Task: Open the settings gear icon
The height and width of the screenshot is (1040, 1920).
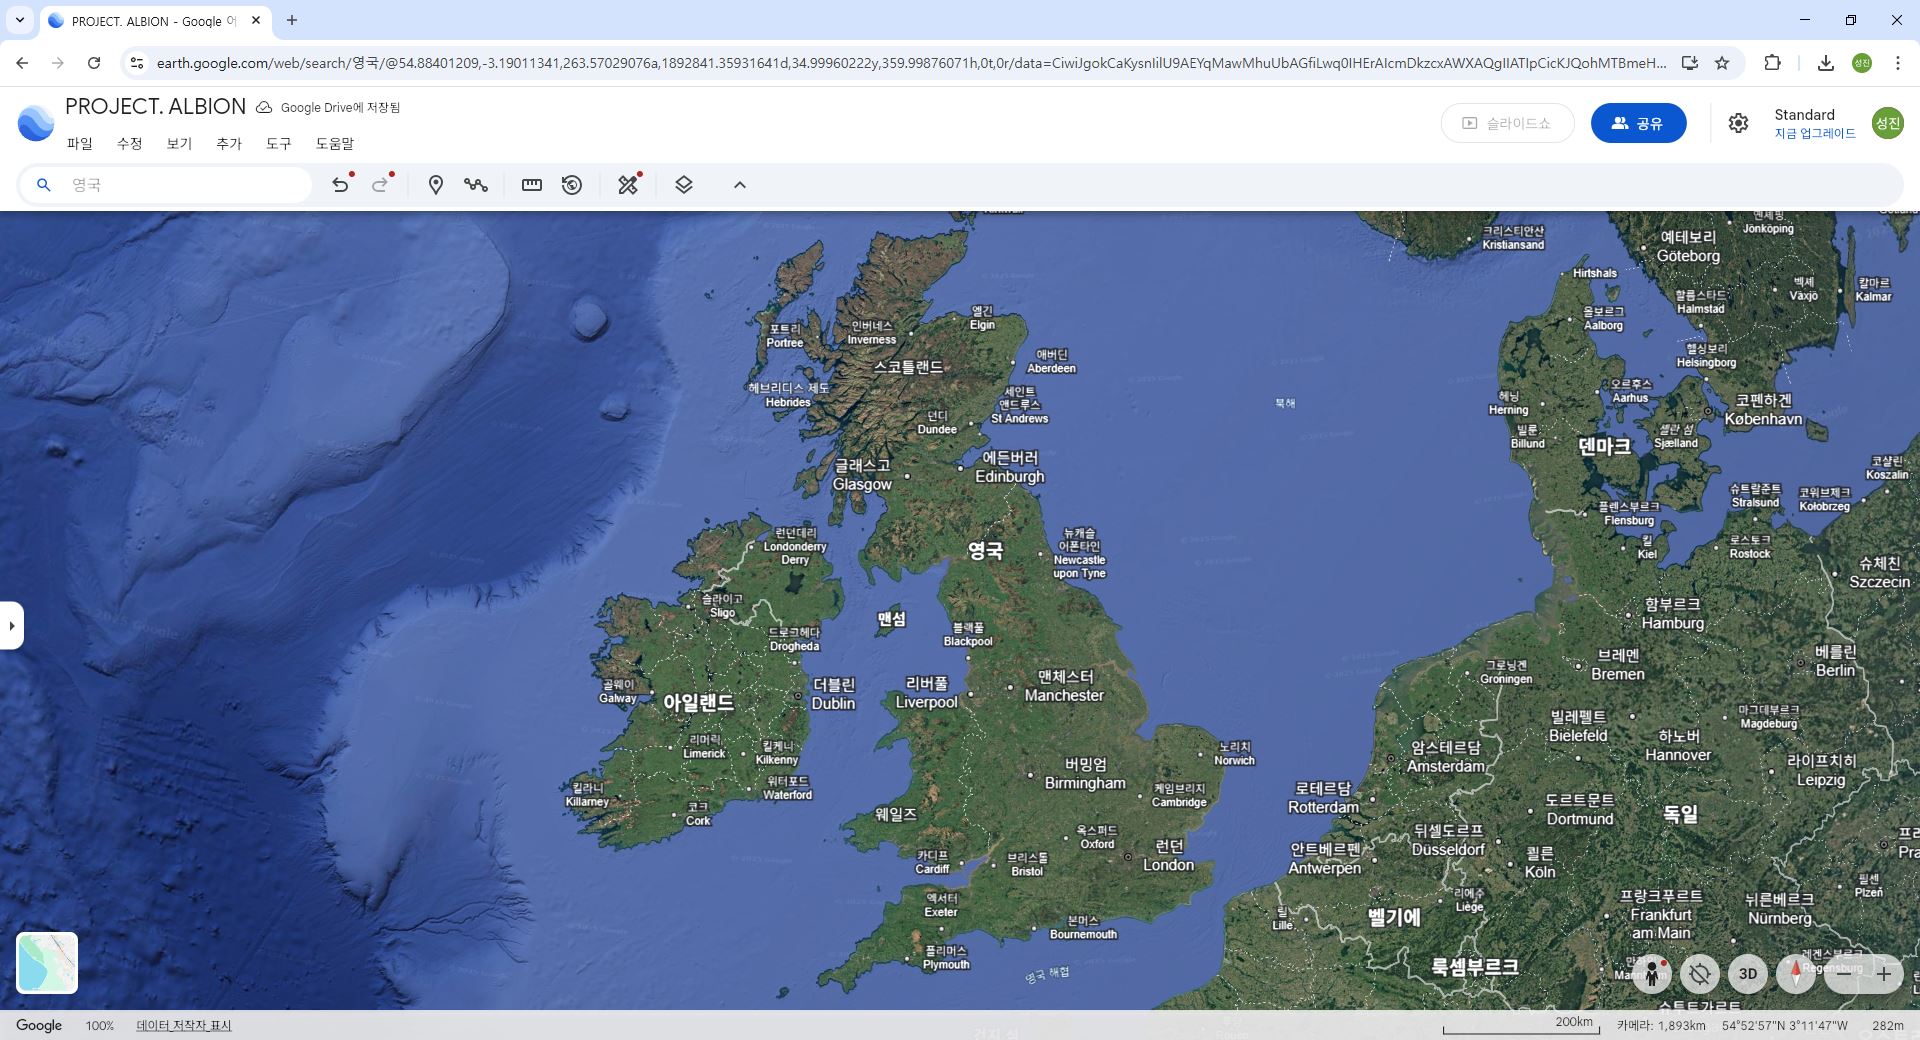Action: tap(1738, 123)
